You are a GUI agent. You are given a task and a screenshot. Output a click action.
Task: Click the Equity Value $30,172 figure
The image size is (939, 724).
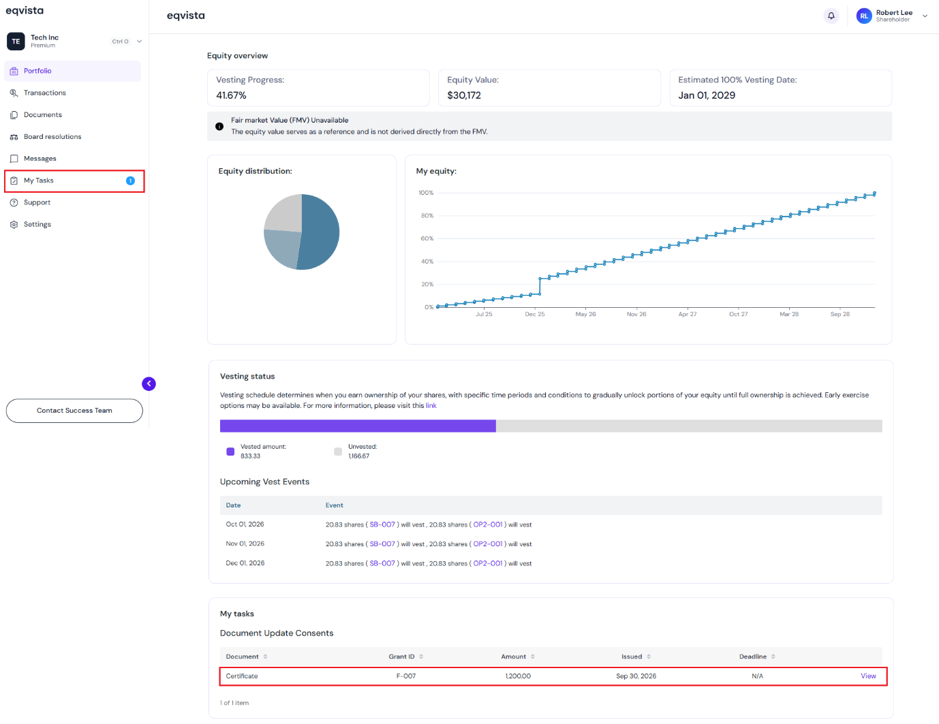pos(464,95)
